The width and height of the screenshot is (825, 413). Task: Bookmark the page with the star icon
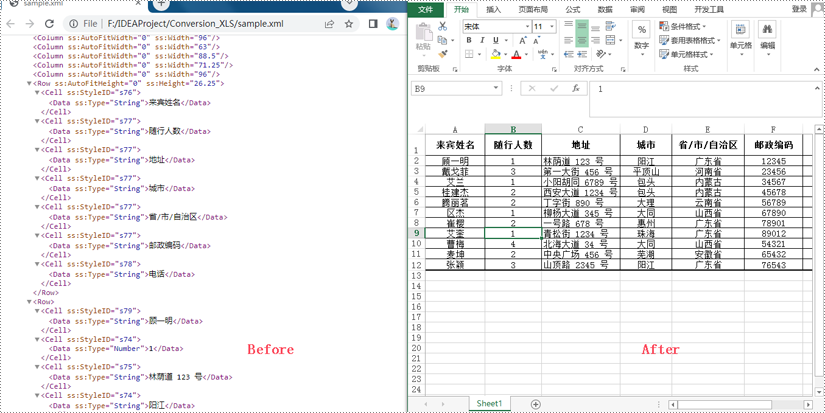click(348, 24)
